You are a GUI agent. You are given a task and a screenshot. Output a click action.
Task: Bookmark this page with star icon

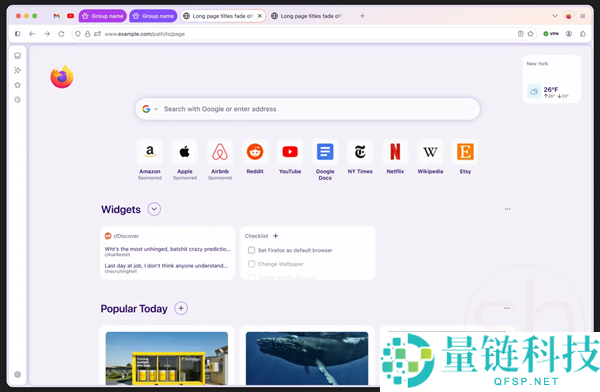pos(530,34)
